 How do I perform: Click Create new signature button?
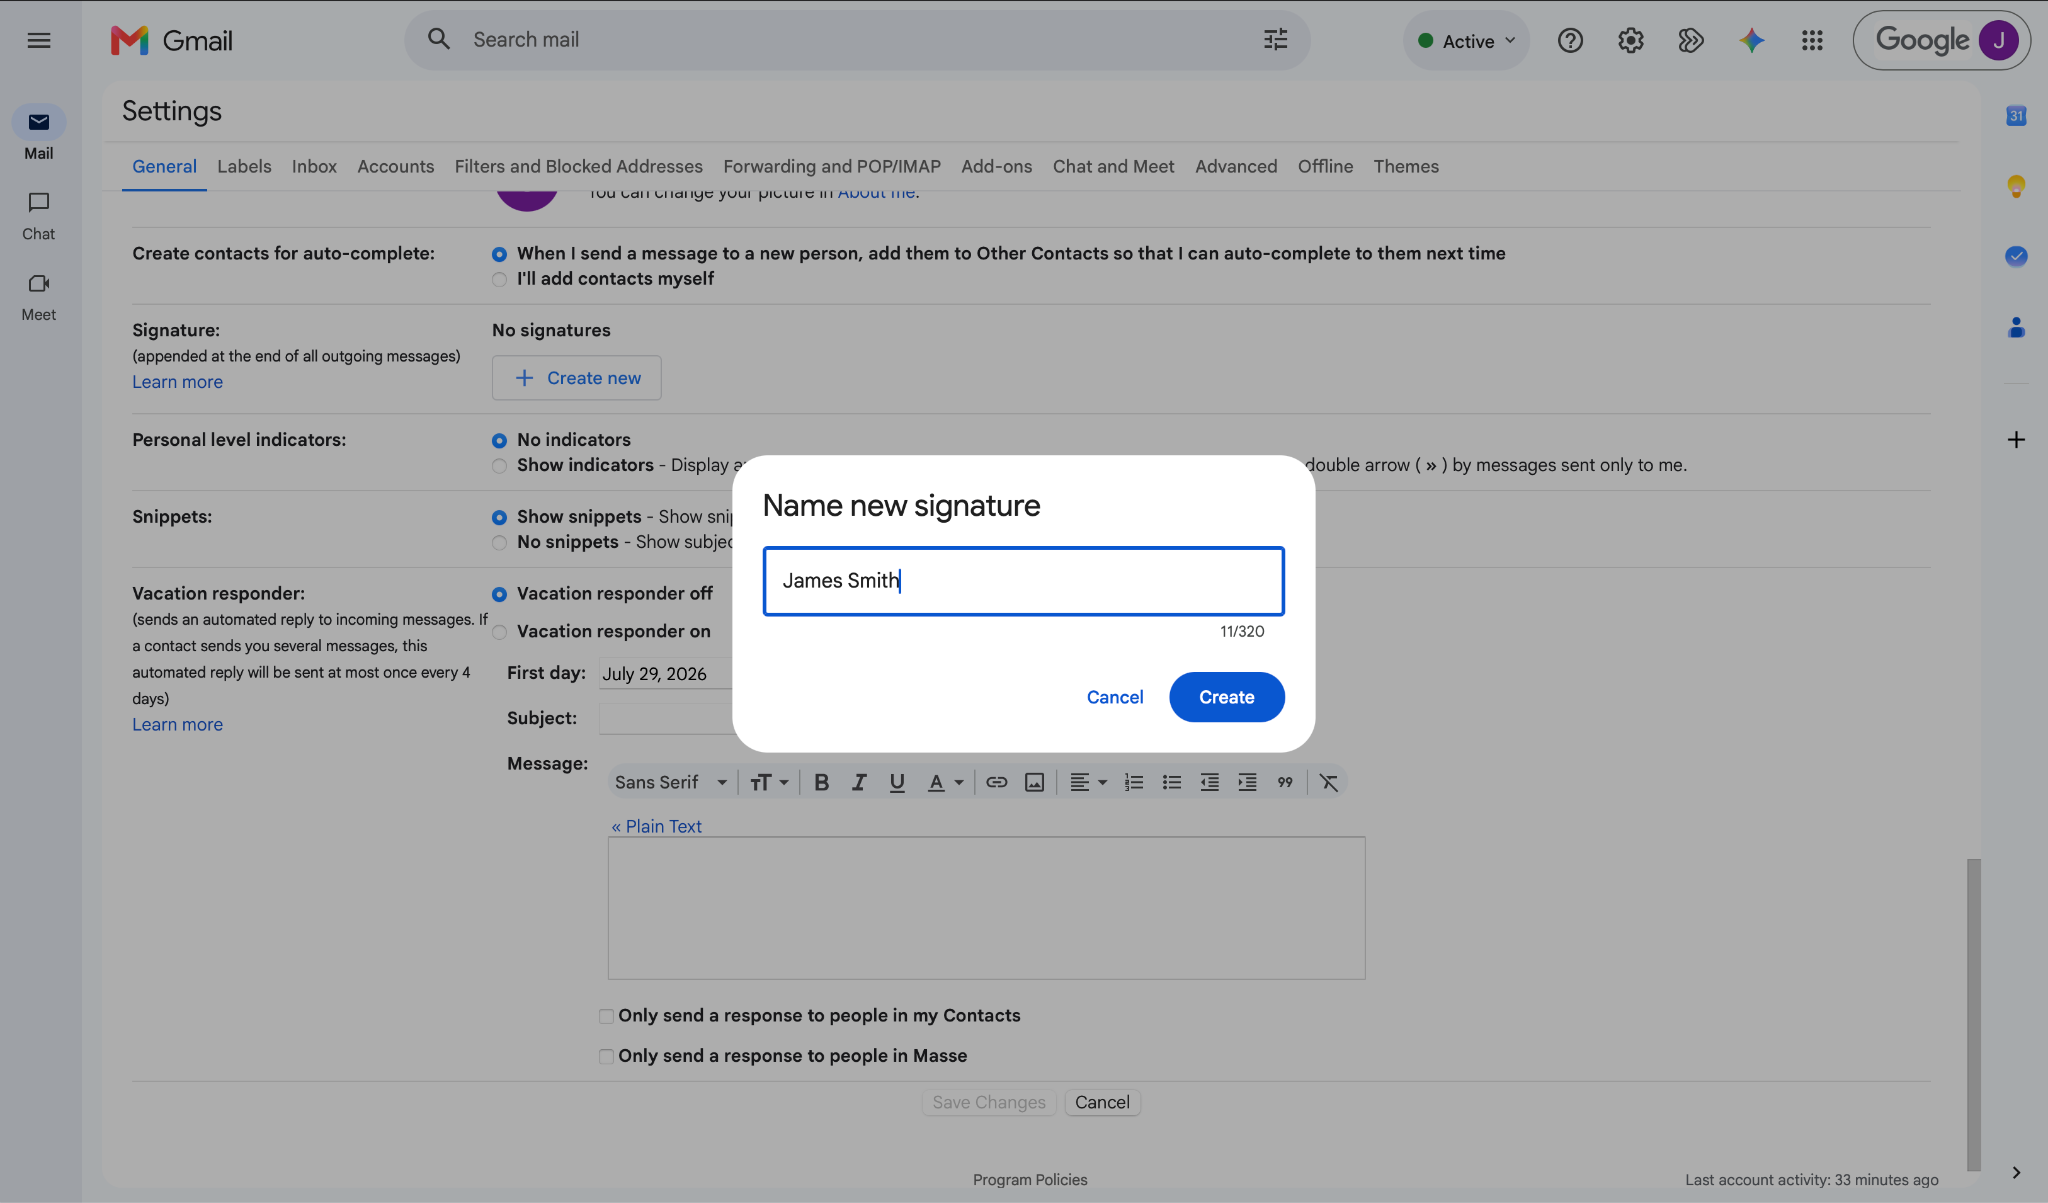click(x=576, y=378)
